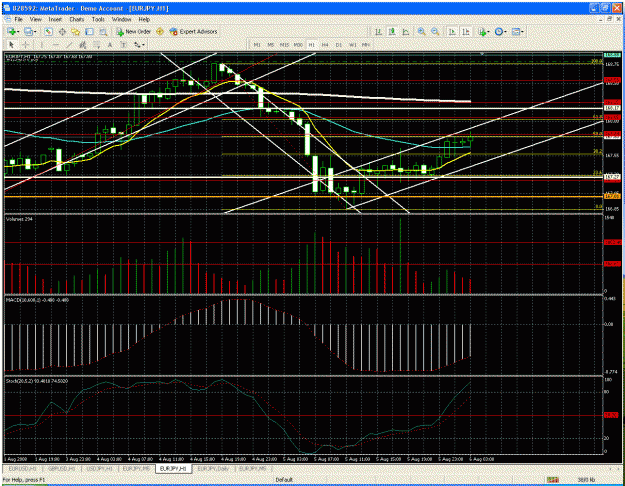Select the vertical line drawing tool
The image size is (625, 486).
(42, 45)
